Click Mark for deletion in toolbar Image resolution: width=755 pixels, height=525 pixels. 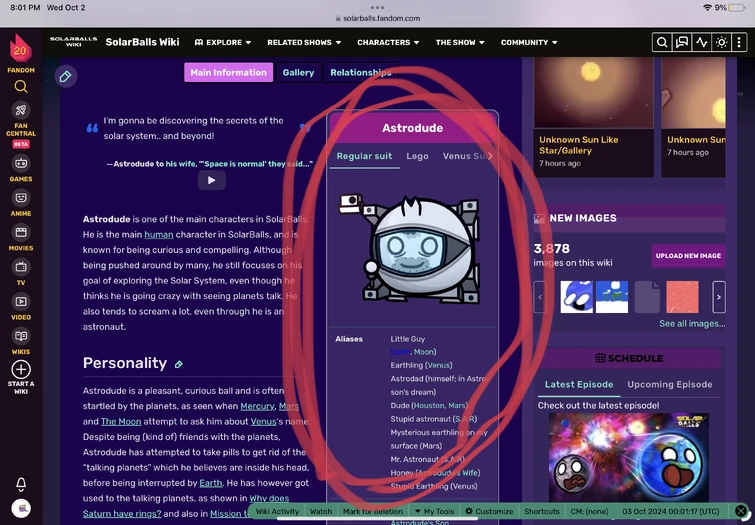[x=373, y=512]
